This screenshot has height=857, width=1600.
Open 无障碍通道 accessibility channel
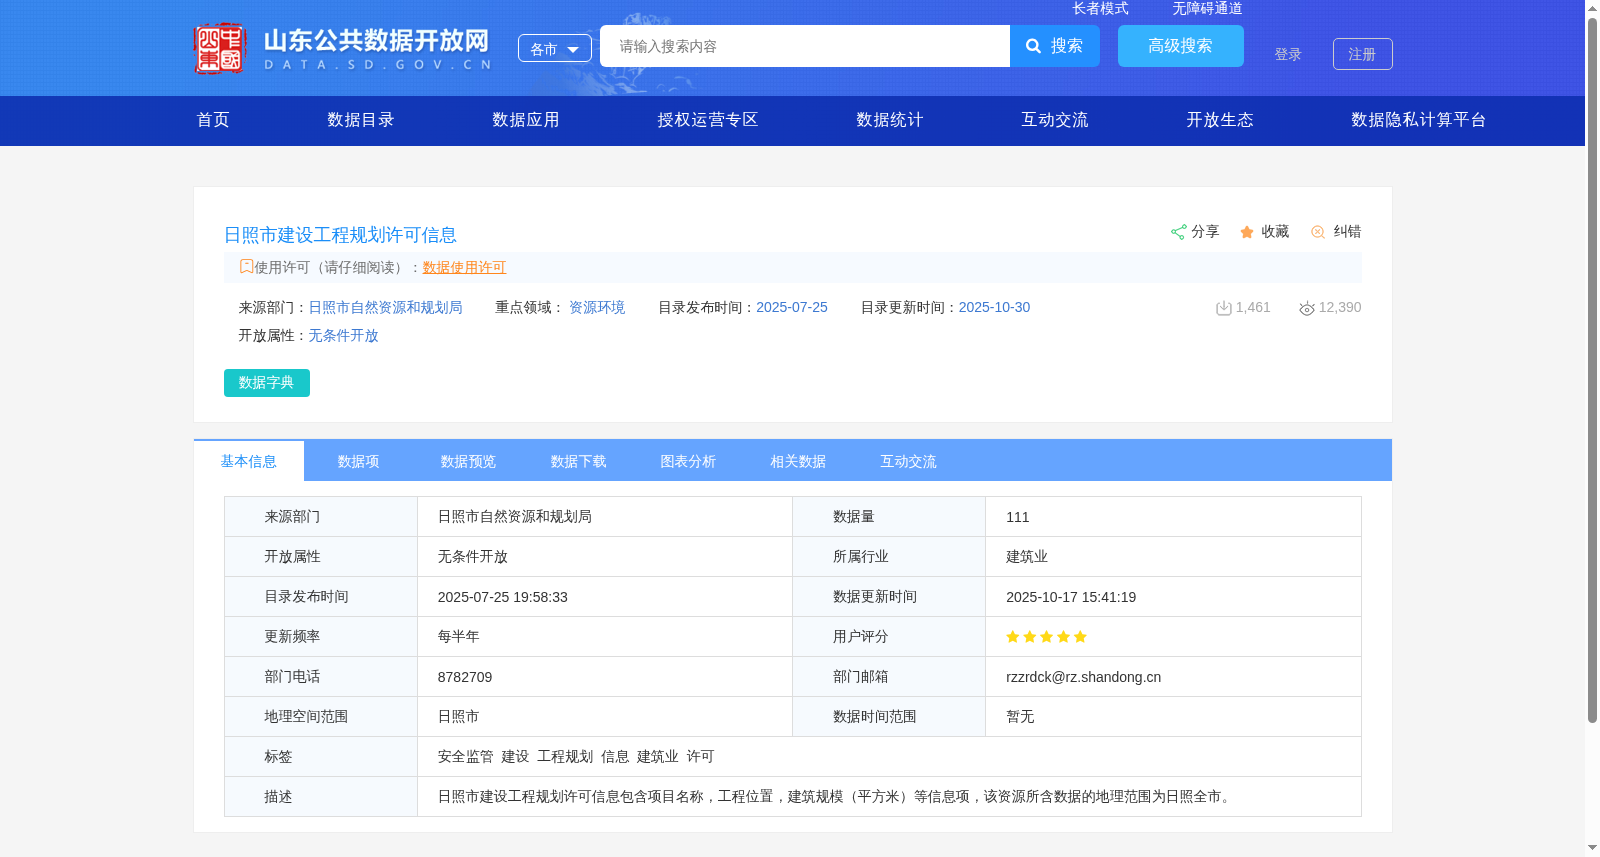click(1207, 8)
